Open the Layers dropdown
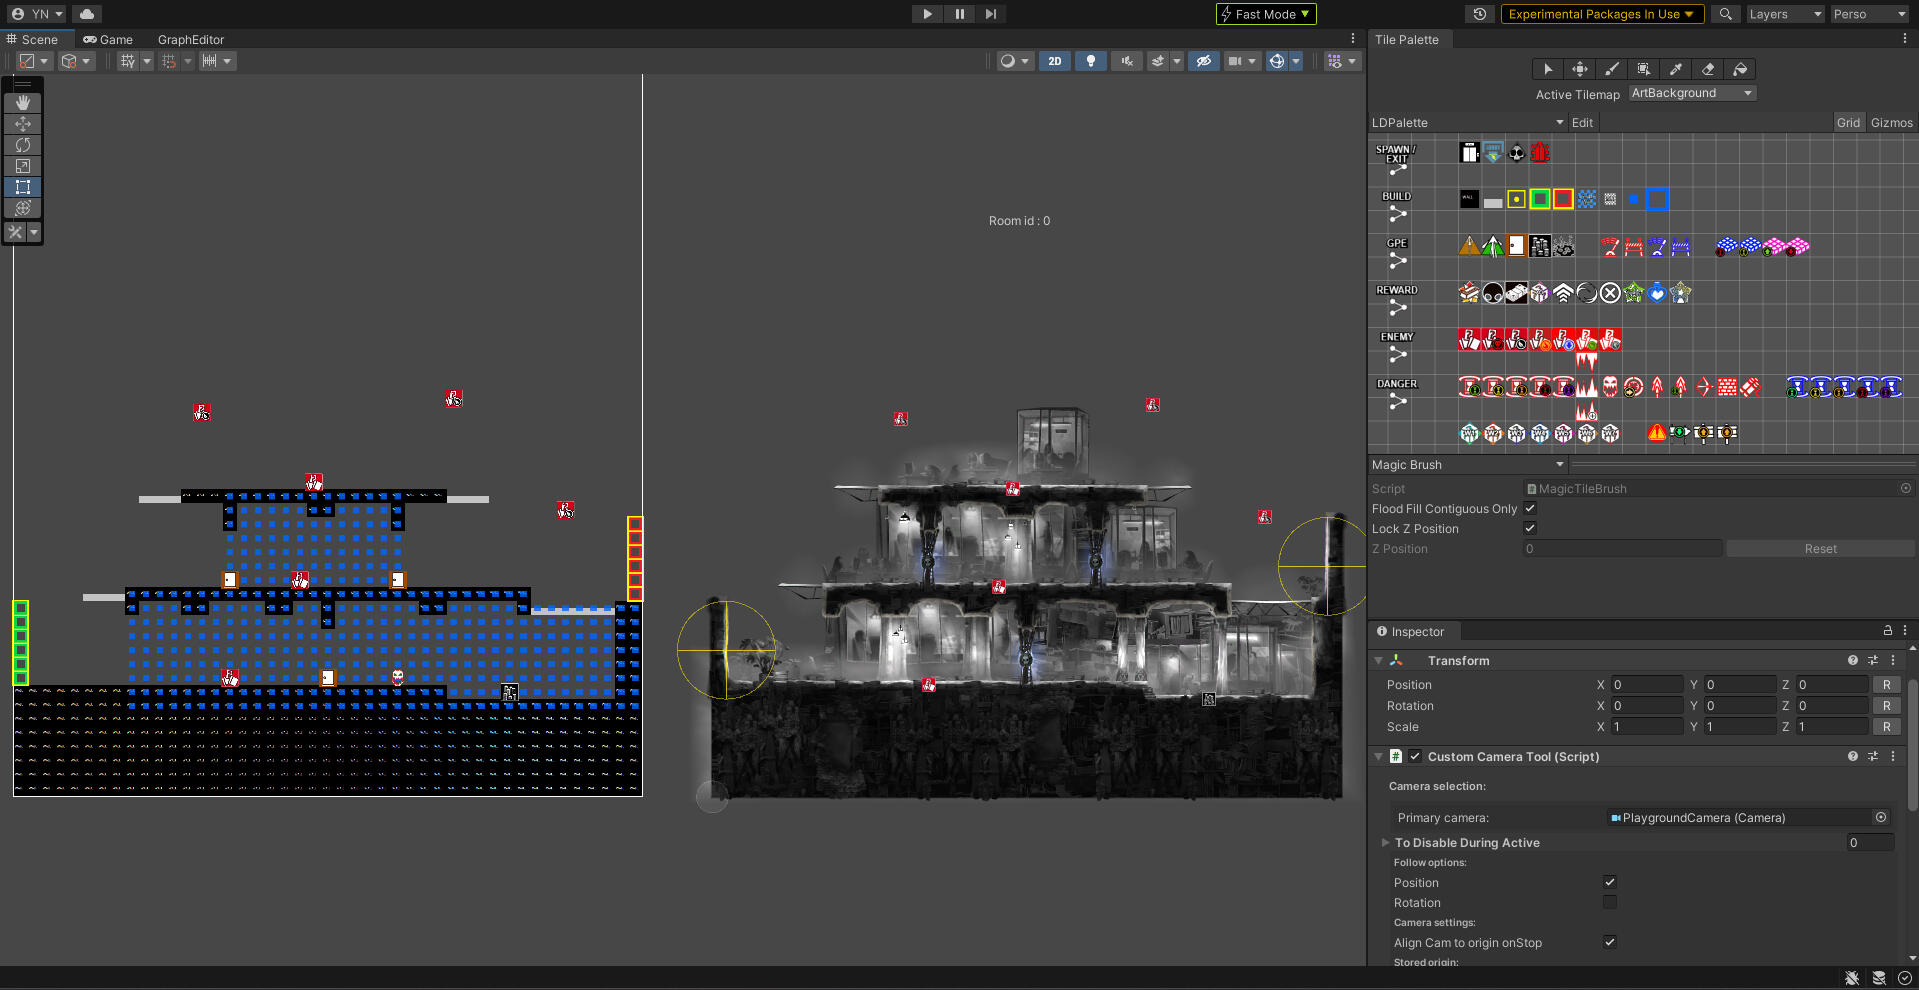The image size is (1919, 990). pos(1784,14)
